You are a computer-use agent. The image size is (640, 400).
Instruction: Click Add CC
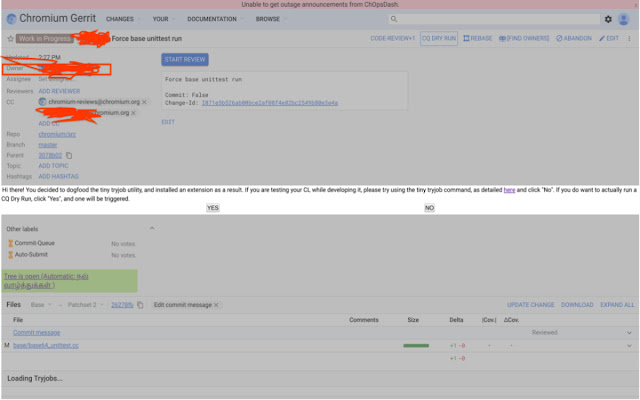coord(49,124)
